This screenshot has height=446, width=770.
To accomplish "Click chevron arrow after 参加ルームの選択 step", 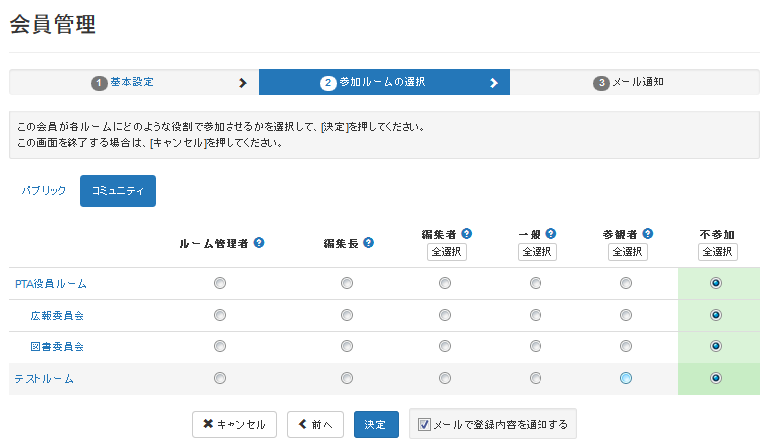I will 494,83.
